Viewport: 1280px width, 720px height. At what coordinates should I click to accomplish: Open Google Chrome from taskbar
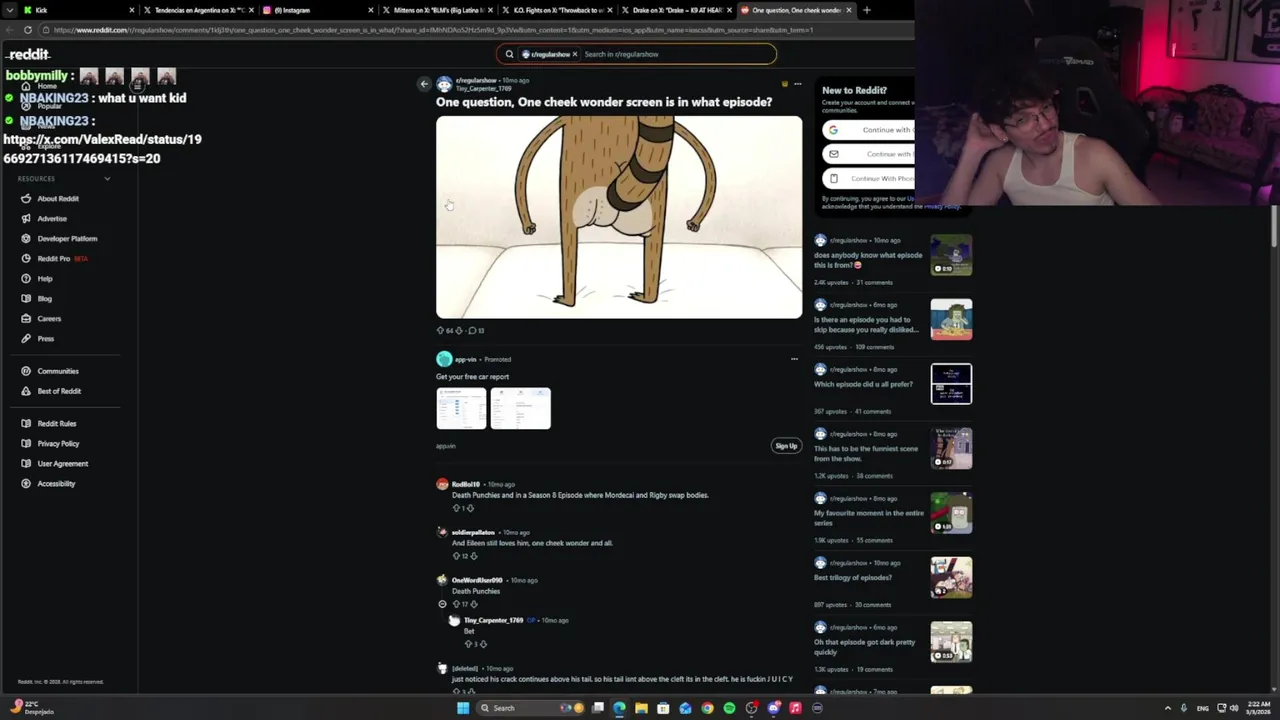(707, 708)
